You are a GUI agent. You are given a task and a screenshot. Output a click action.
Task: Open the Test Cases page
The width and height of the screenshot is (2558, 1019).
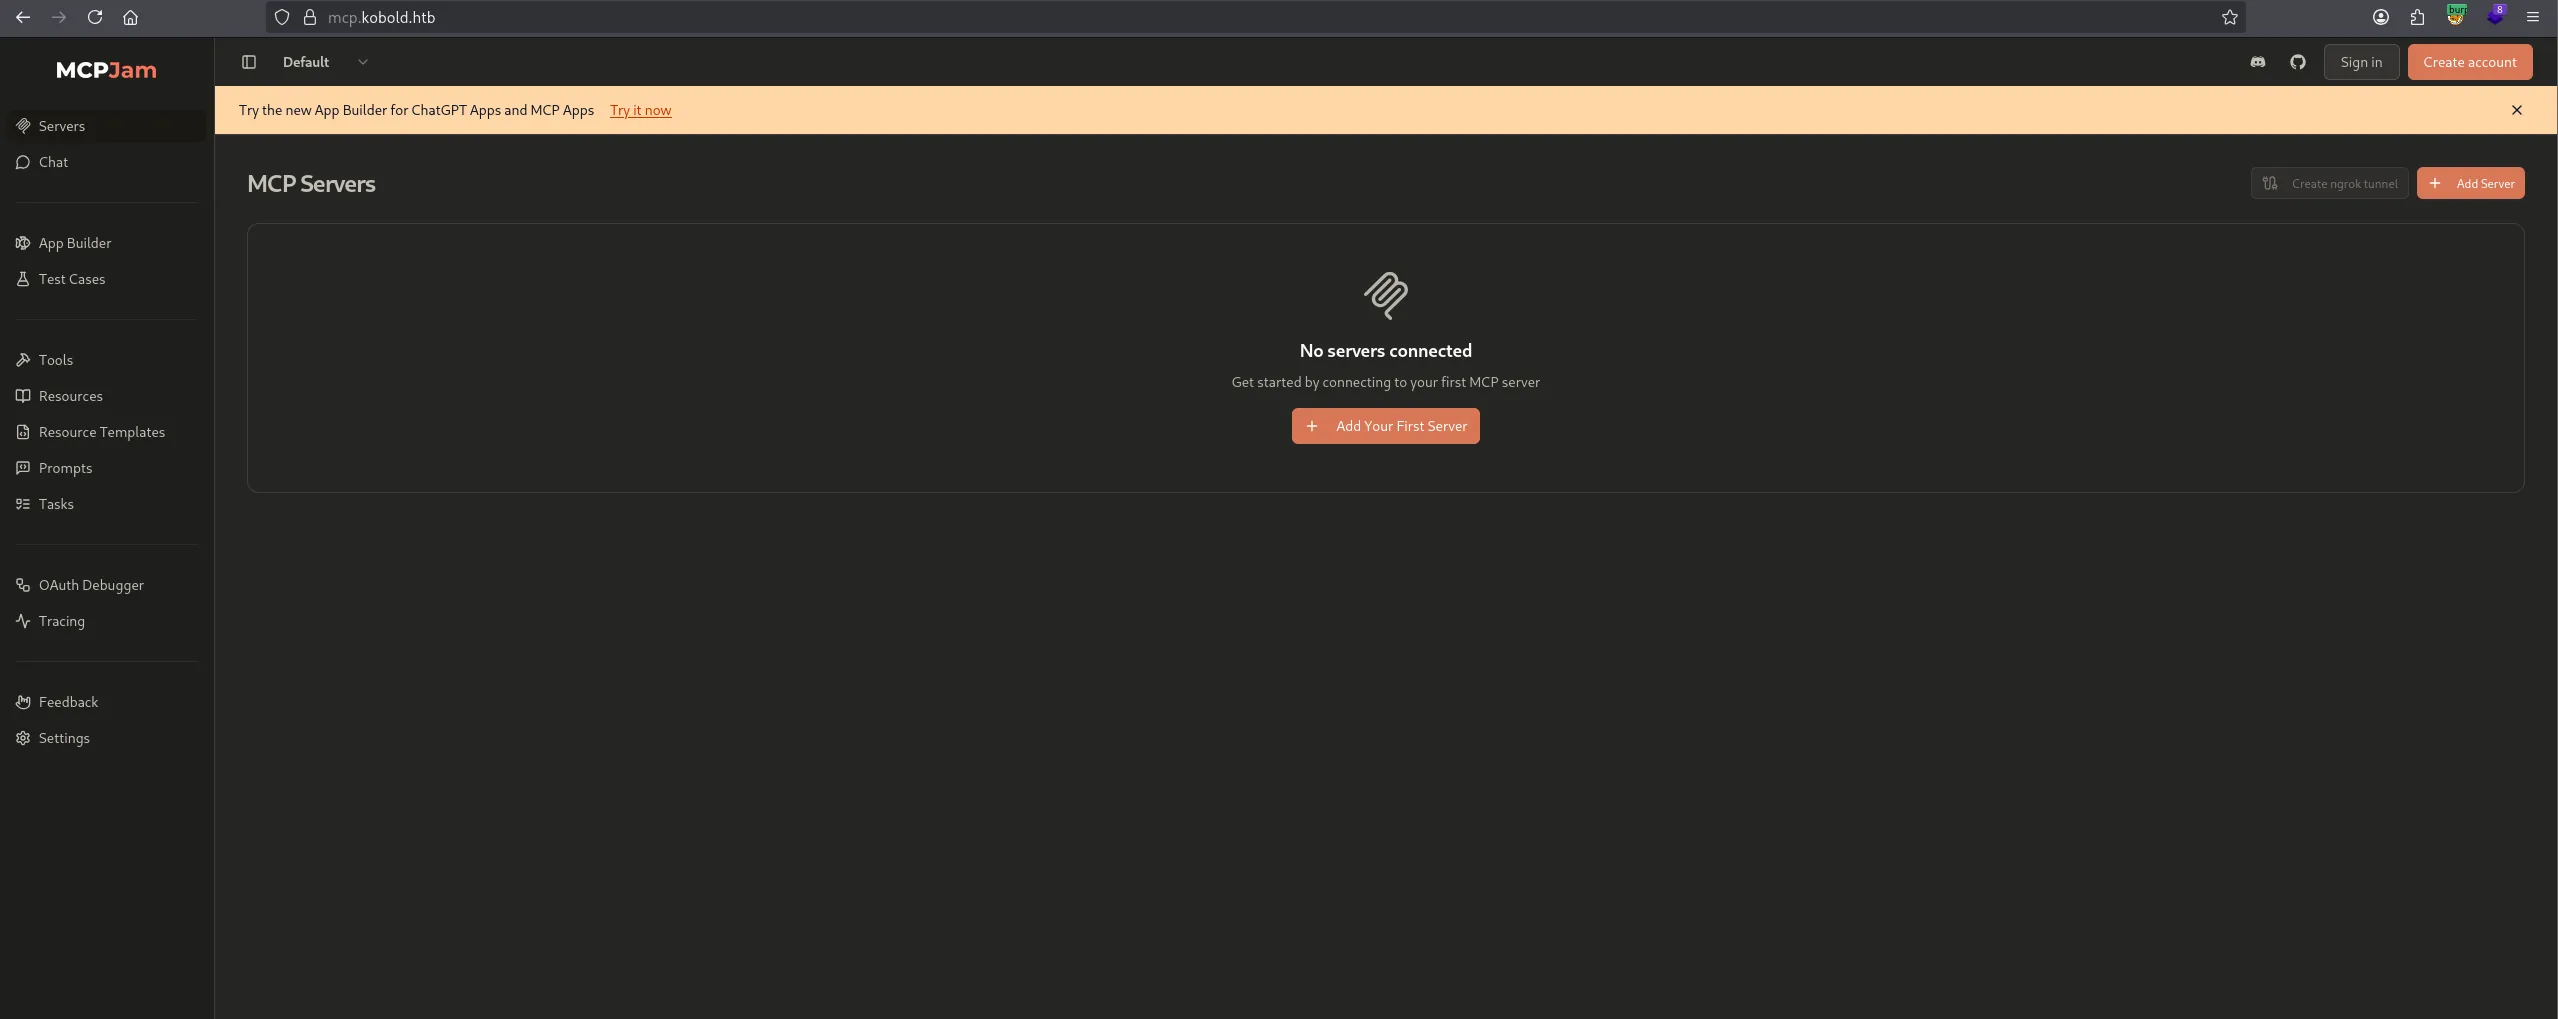coord(71,279)
